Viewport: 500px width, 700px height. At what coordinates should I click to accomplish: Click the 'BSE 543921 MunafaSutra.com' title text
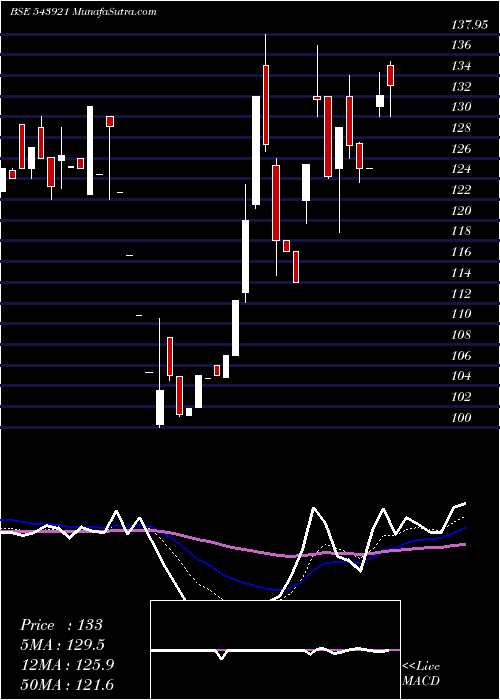(83, 12)
